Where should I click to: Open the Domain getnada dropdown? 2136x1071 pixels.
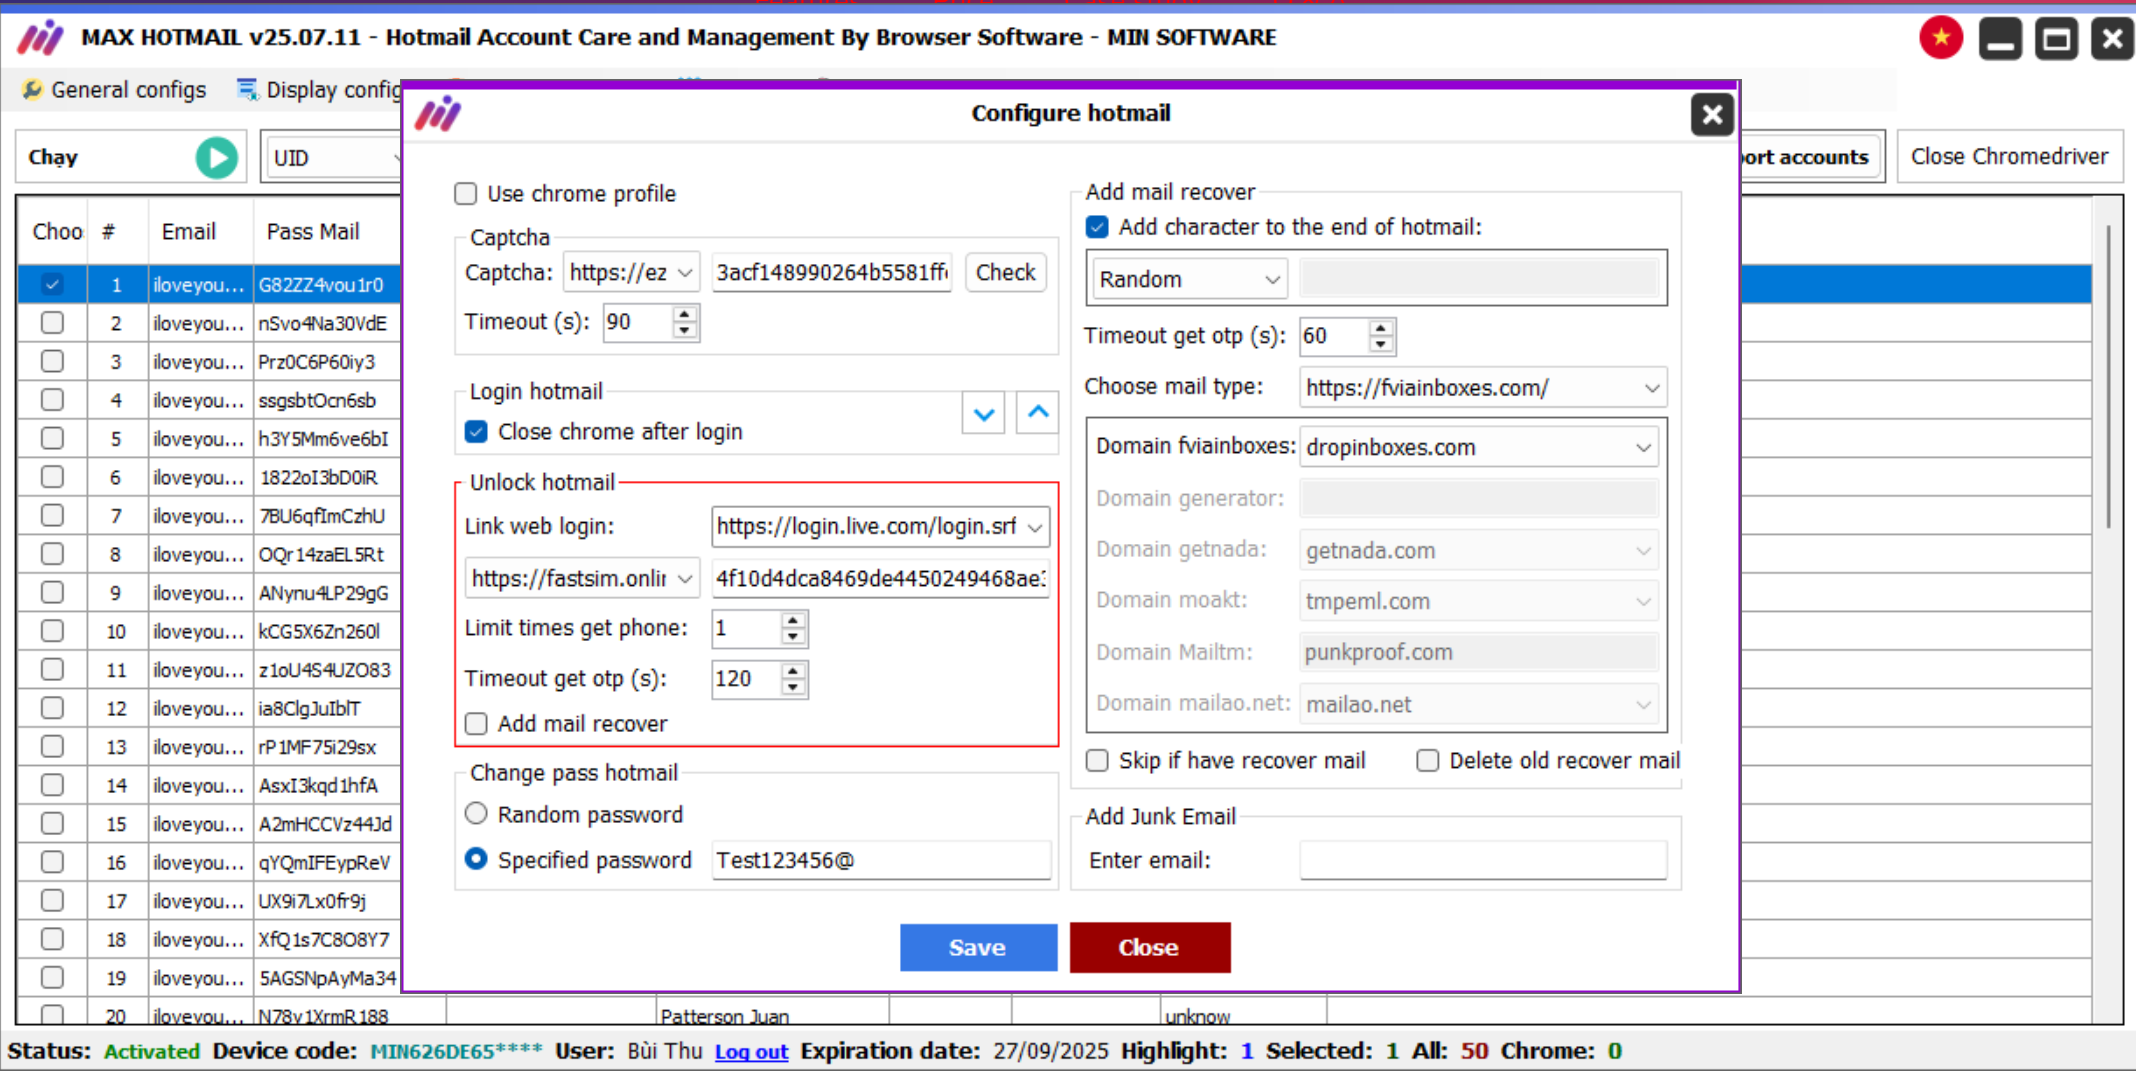[x=1479, y=551]
